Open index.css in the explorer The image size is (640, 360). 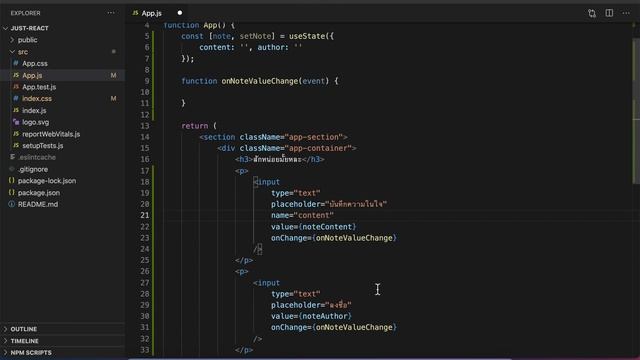[37, 98]
